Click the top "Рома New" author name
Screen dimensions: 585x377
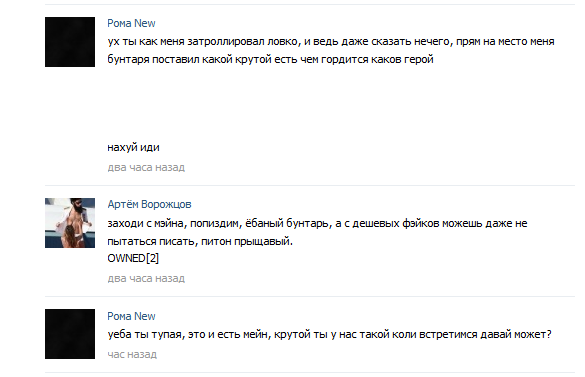(131, 23)
